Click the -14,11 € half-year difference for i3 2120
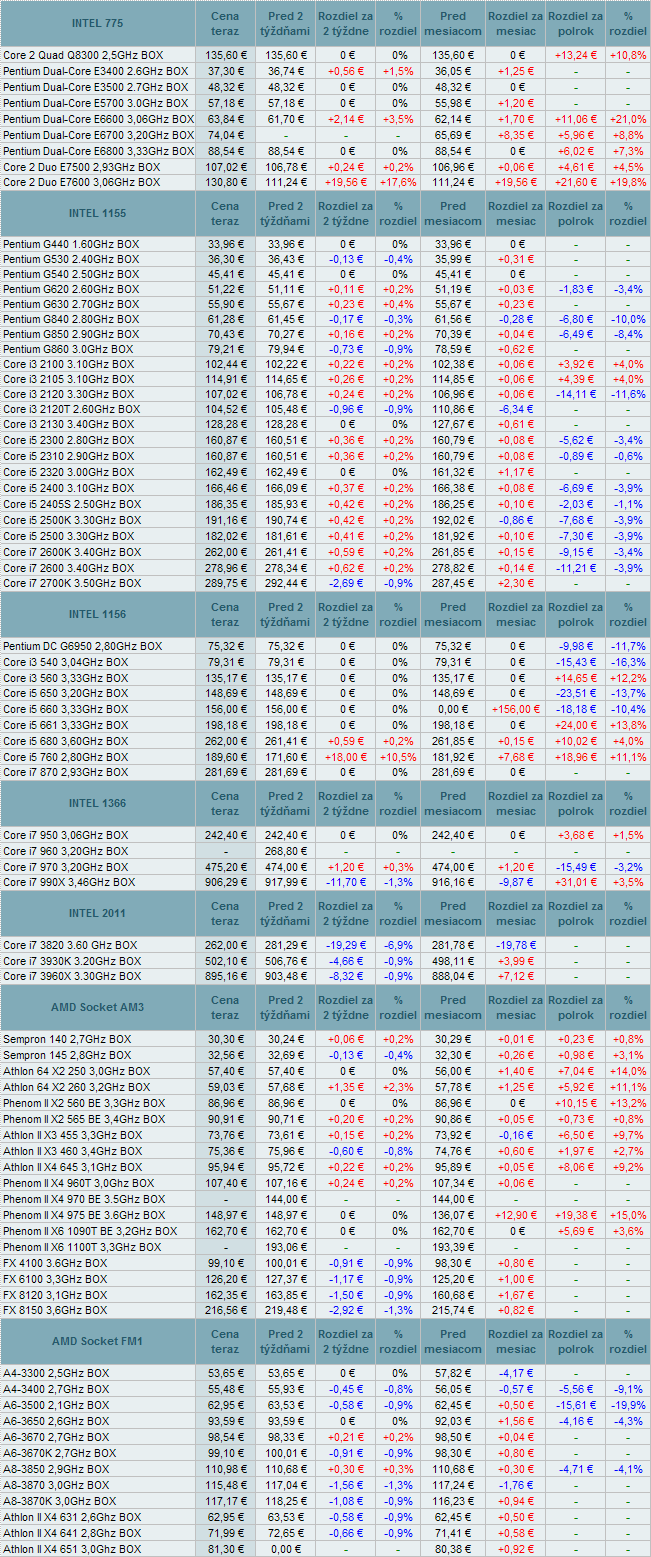The width and height of the screenshot is (651, 1557). point(576,395)
